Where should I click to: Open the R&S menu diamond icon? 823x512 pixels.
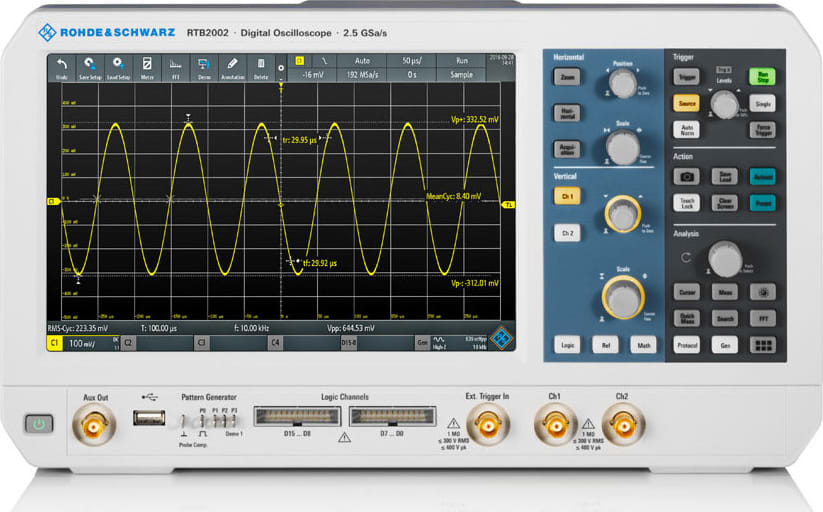point(501,338)
